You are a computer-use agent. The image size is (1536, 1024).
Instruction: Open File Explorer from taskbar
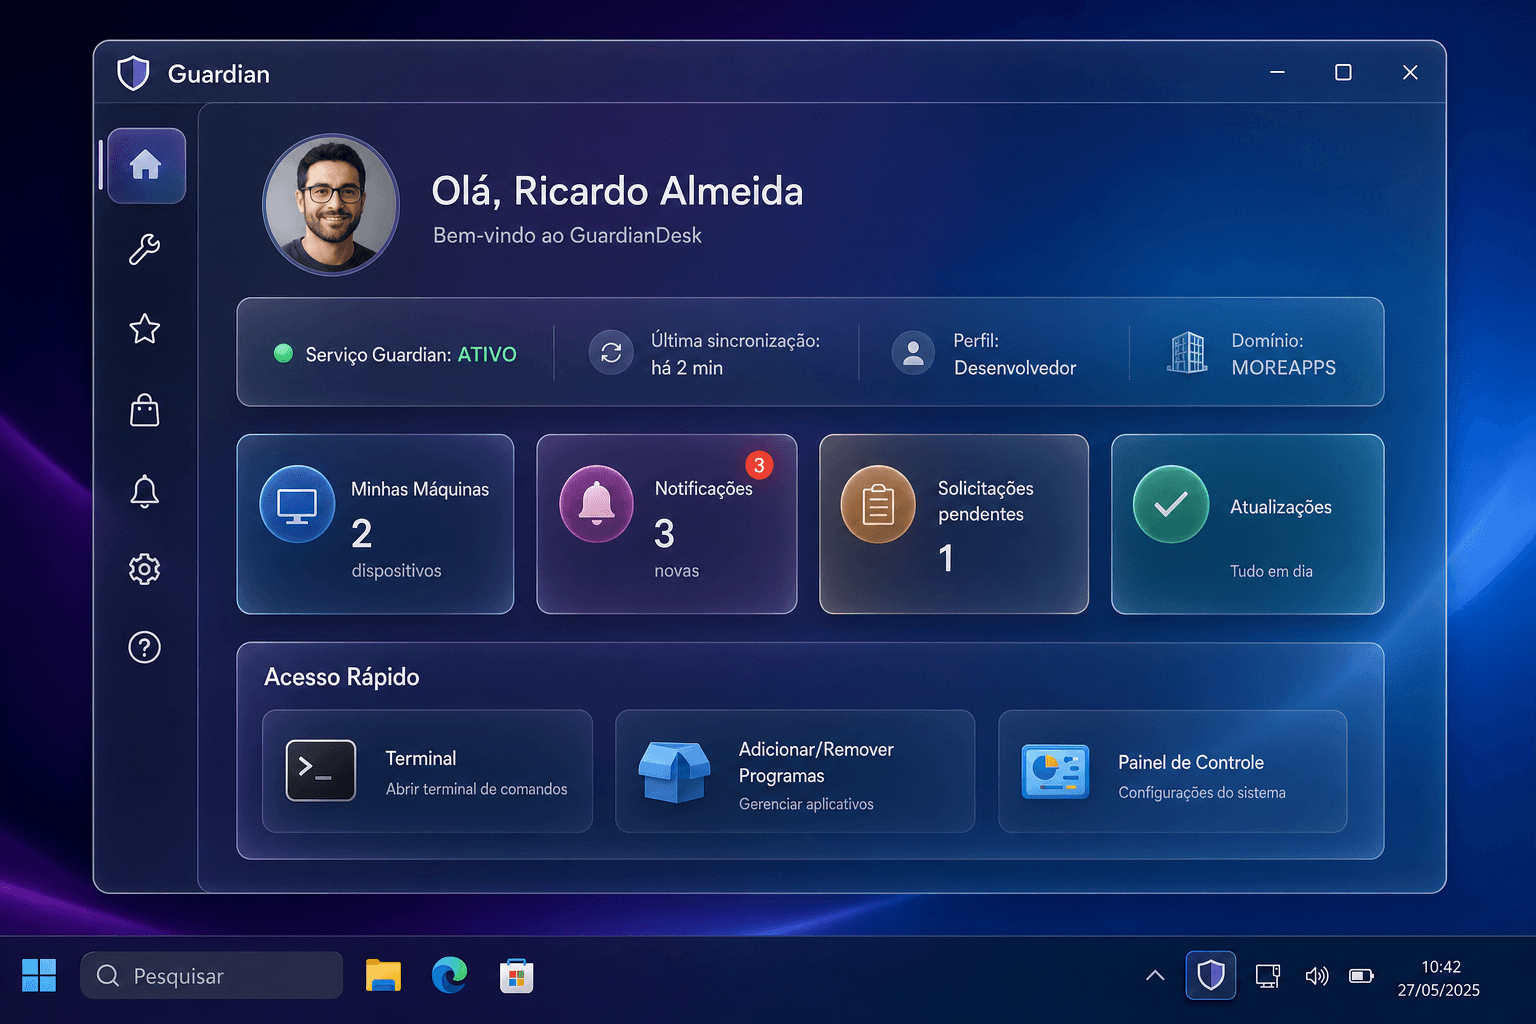pyautogui.click(x=383, y=975)
